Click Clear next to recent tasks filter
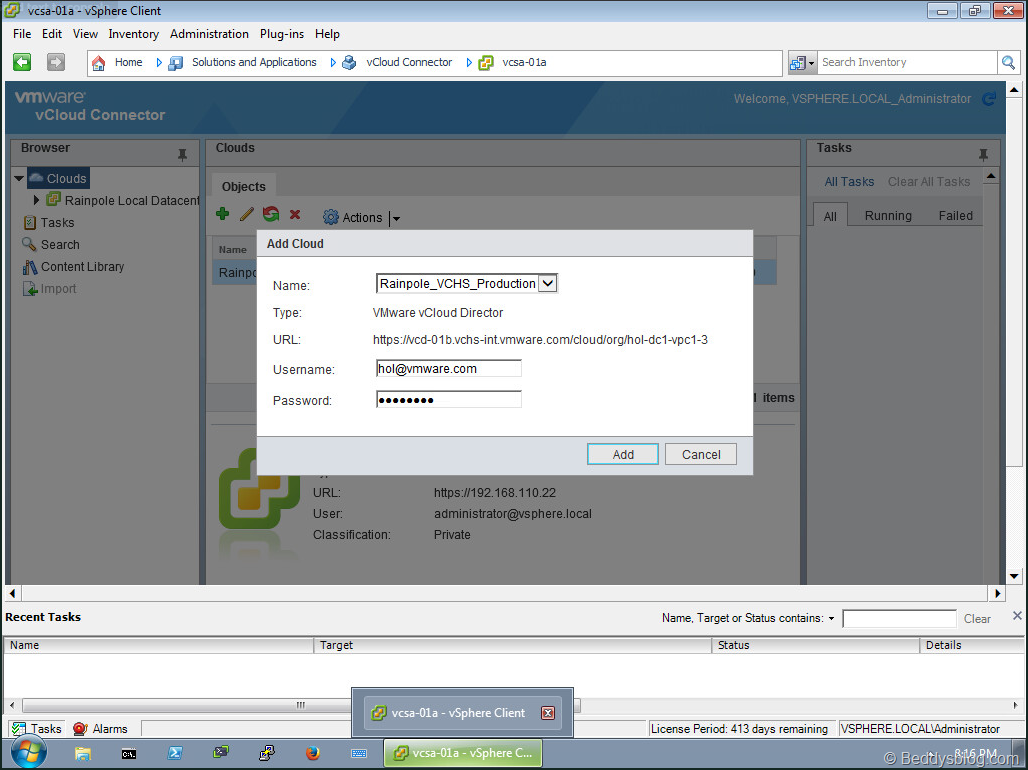Screen dimensions: 1028x770 977,618
